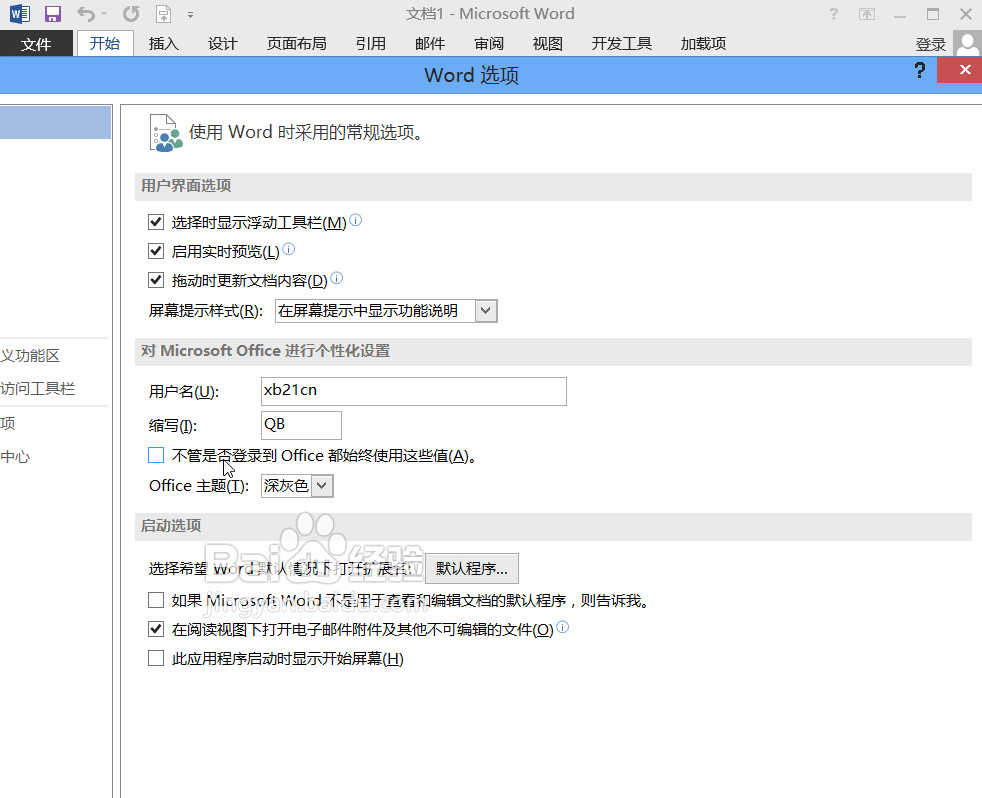Select the 自定义功能区 sidebar category

pos(30,355)
